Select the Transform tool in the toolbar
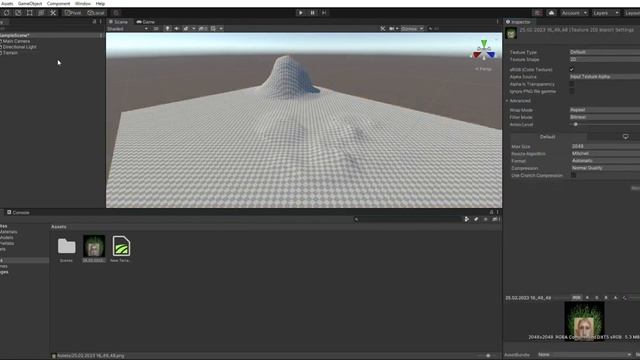 41,13
